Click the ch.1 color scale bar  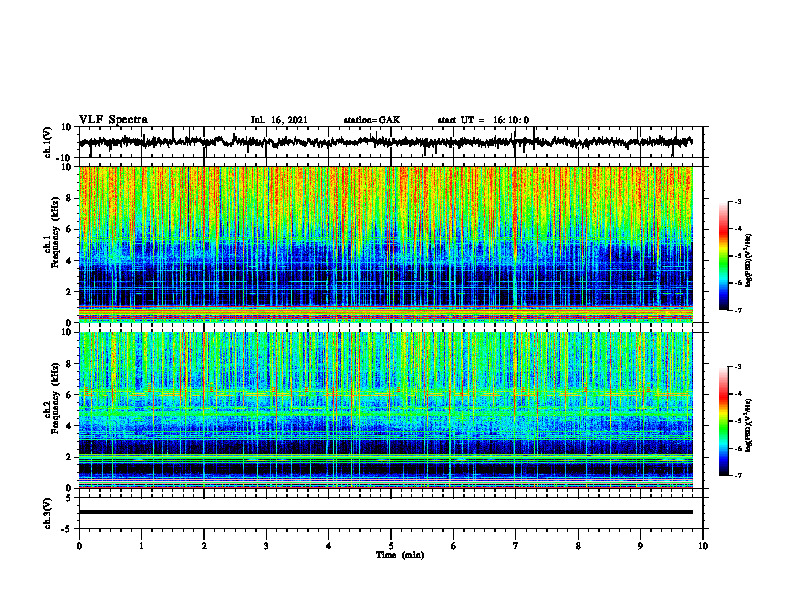coord(723,256)
